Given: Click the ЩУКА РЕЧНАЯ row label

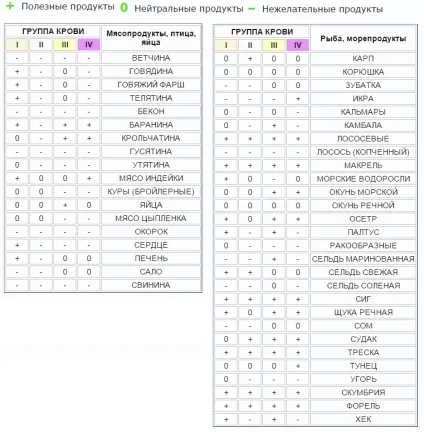Looking at the screenshot, I should tap(363, 312).
